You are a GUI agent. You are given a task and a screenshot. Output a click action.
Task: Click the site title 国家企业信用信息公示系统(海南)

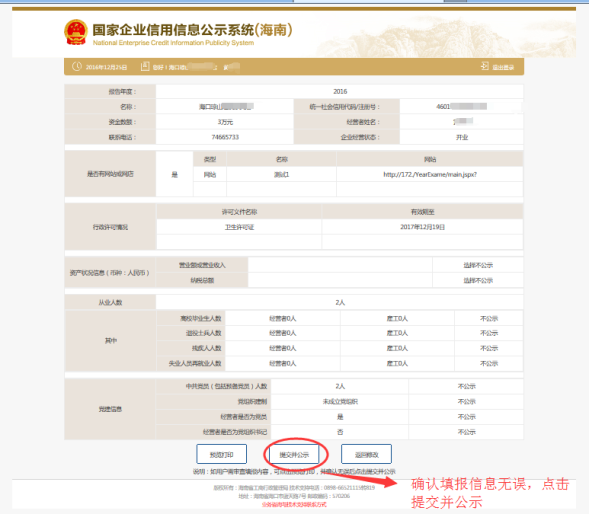192,30
